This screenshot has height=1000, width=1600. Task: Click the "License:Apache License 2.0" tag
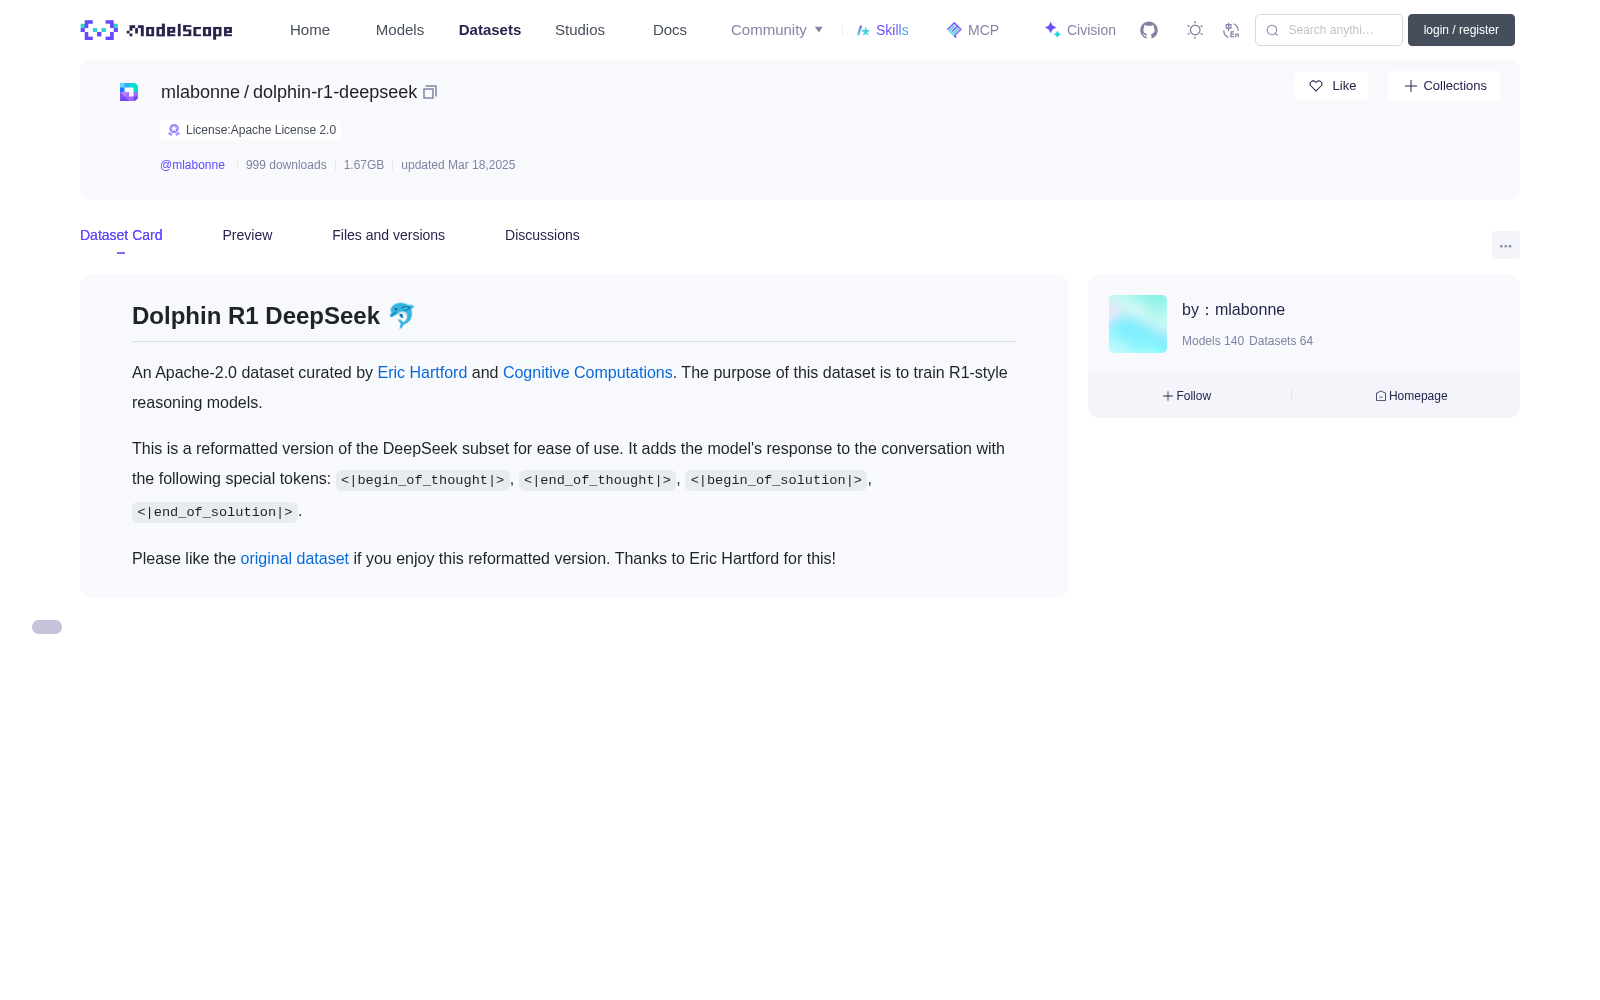click(251, 130)
